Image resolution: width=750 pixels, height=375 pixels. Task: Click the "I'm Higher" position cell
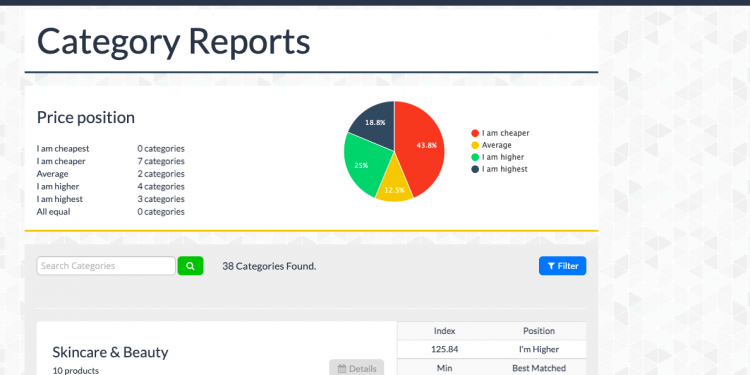coord(539,349)
